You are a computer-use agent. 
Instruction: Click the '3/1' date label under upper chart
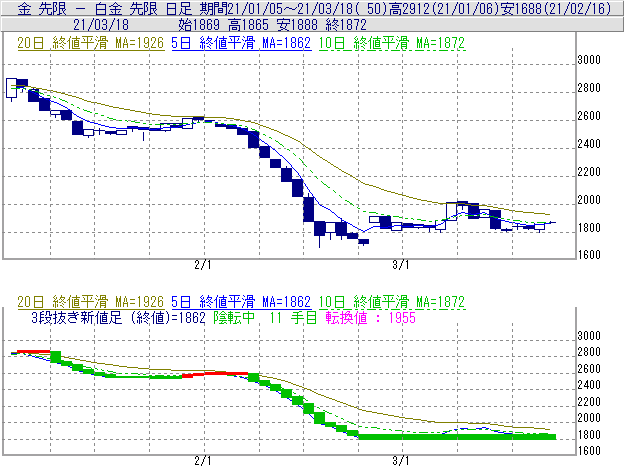click(x=401, y=265)
